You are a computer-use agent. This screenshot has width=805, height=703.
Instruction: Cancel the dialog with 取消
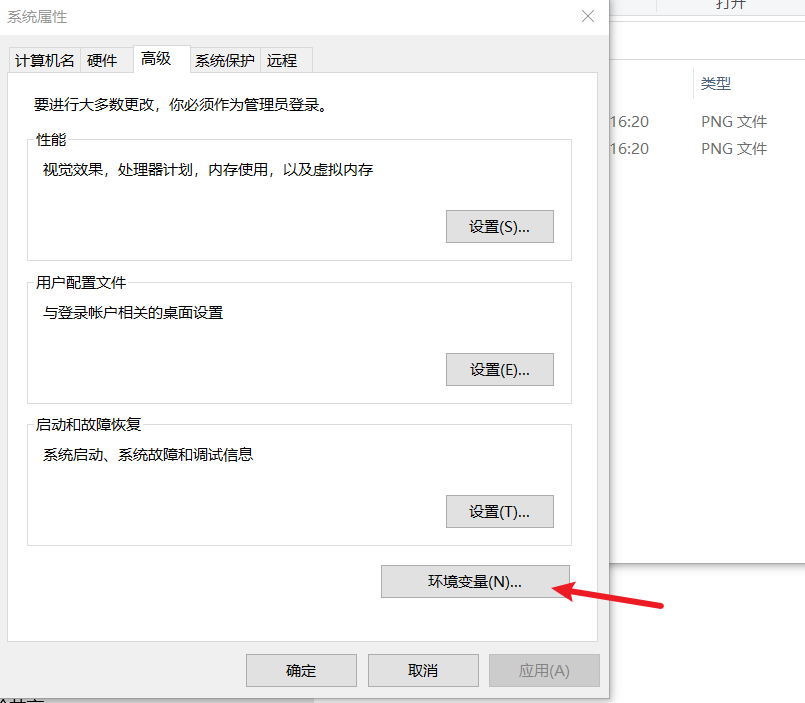tap(423, 671)
